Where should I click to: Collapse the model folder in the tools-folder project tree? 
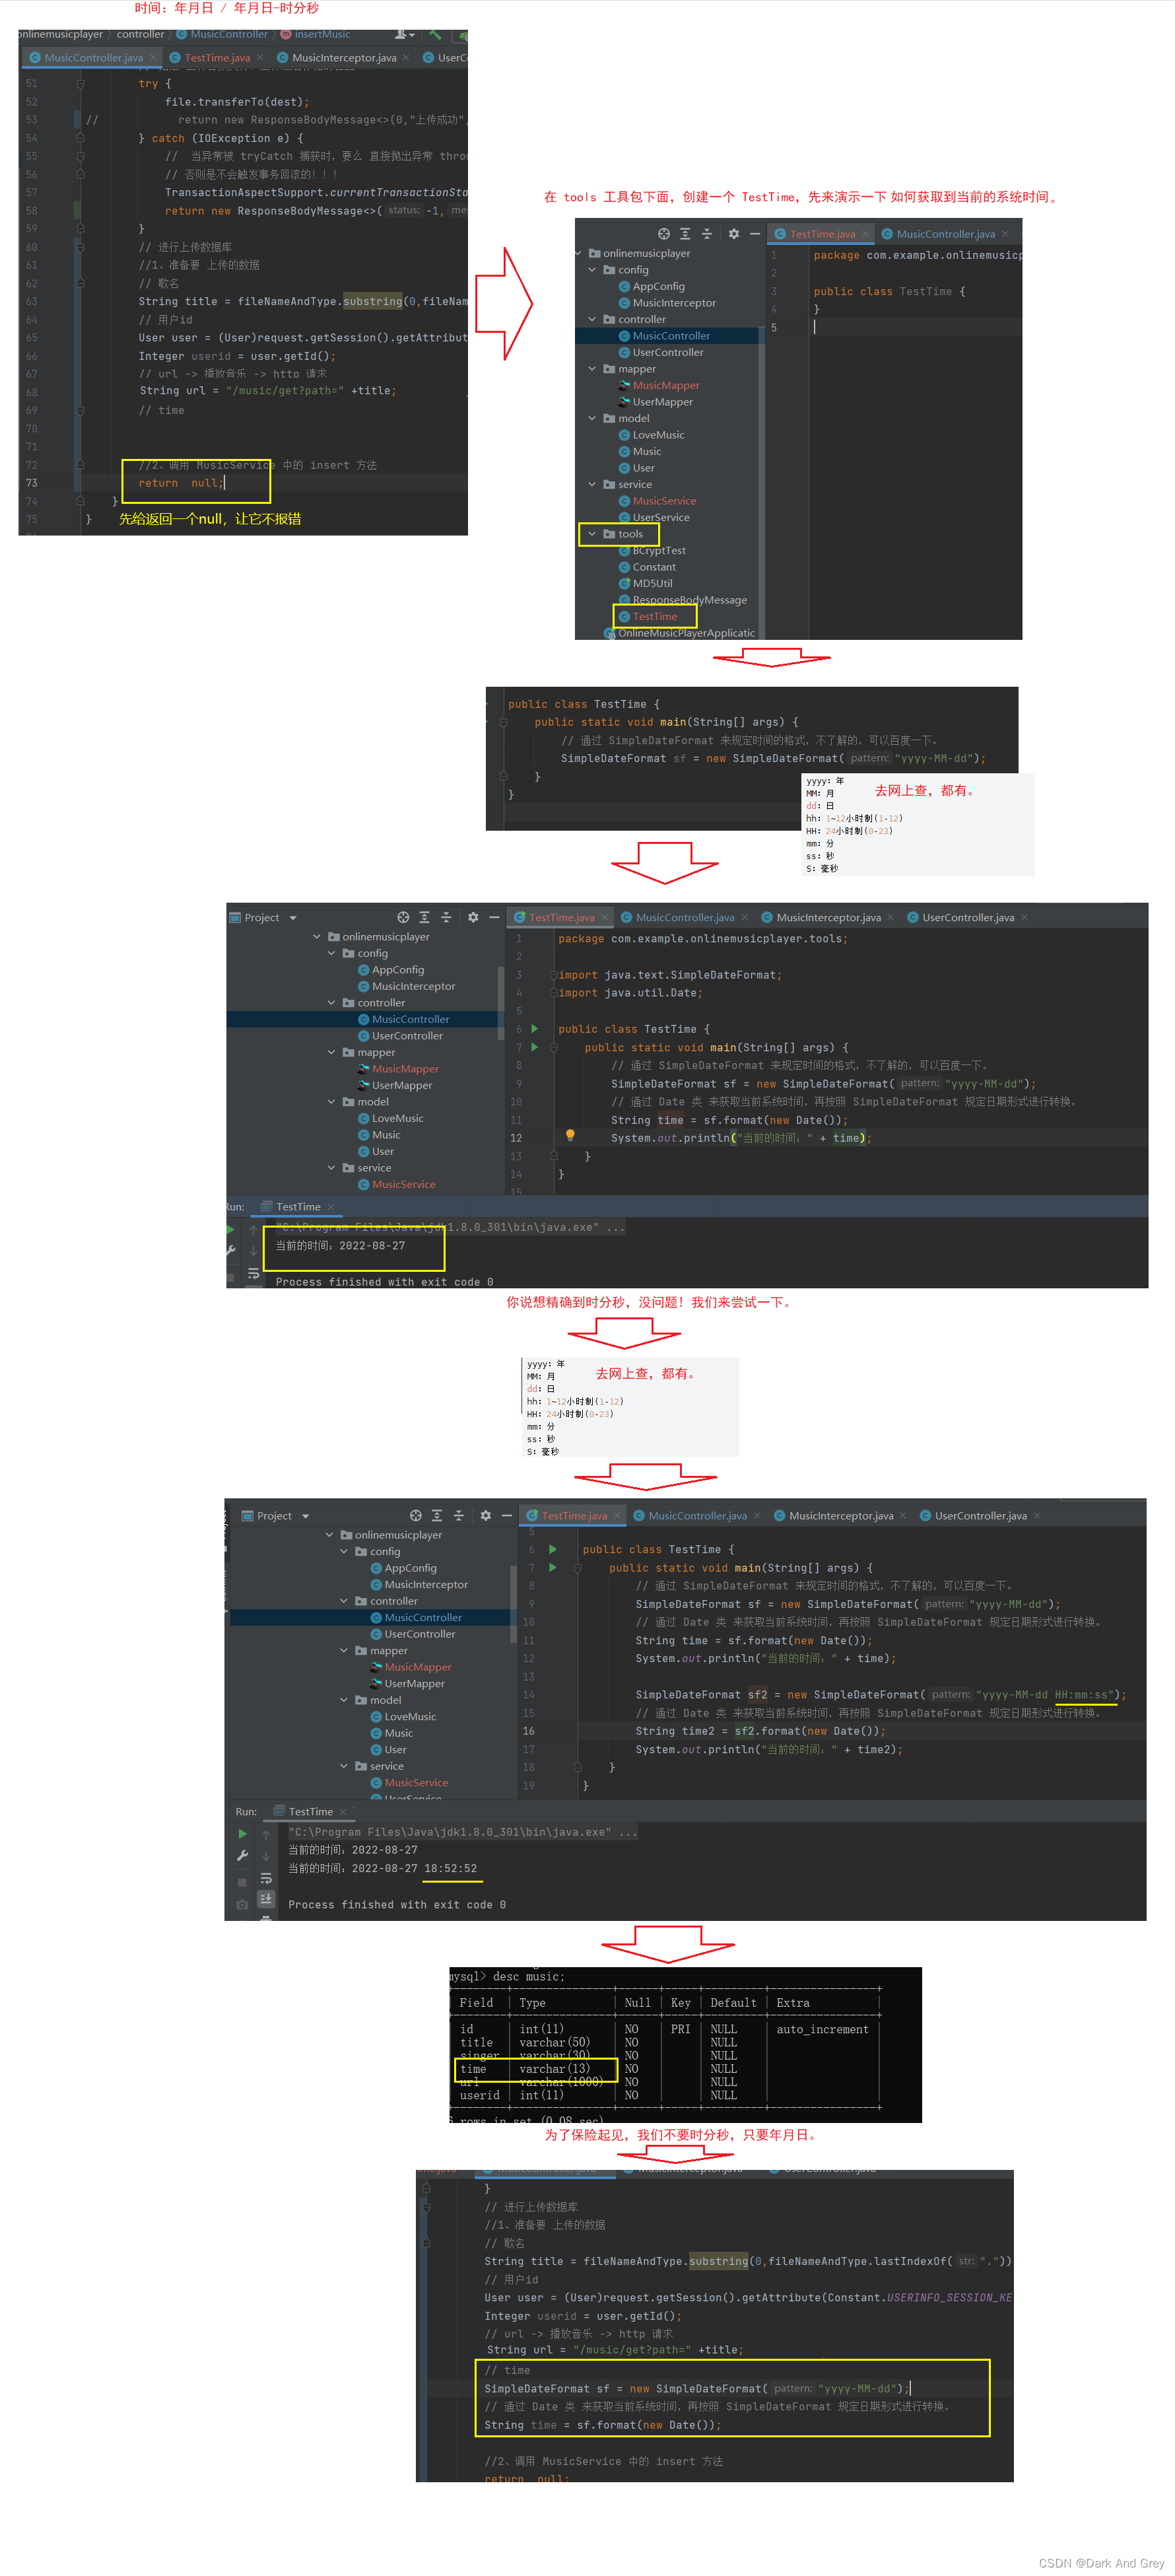click(593, 418)
